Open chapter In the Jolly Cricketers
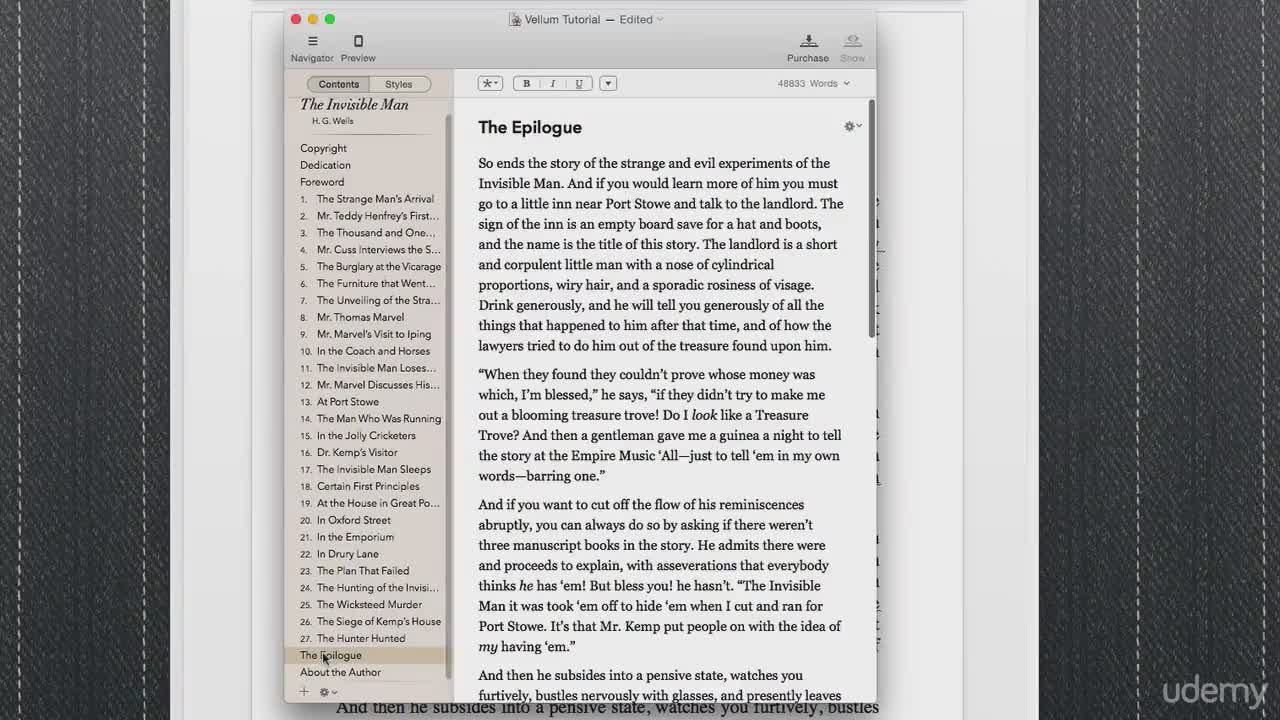 [366, 436]
